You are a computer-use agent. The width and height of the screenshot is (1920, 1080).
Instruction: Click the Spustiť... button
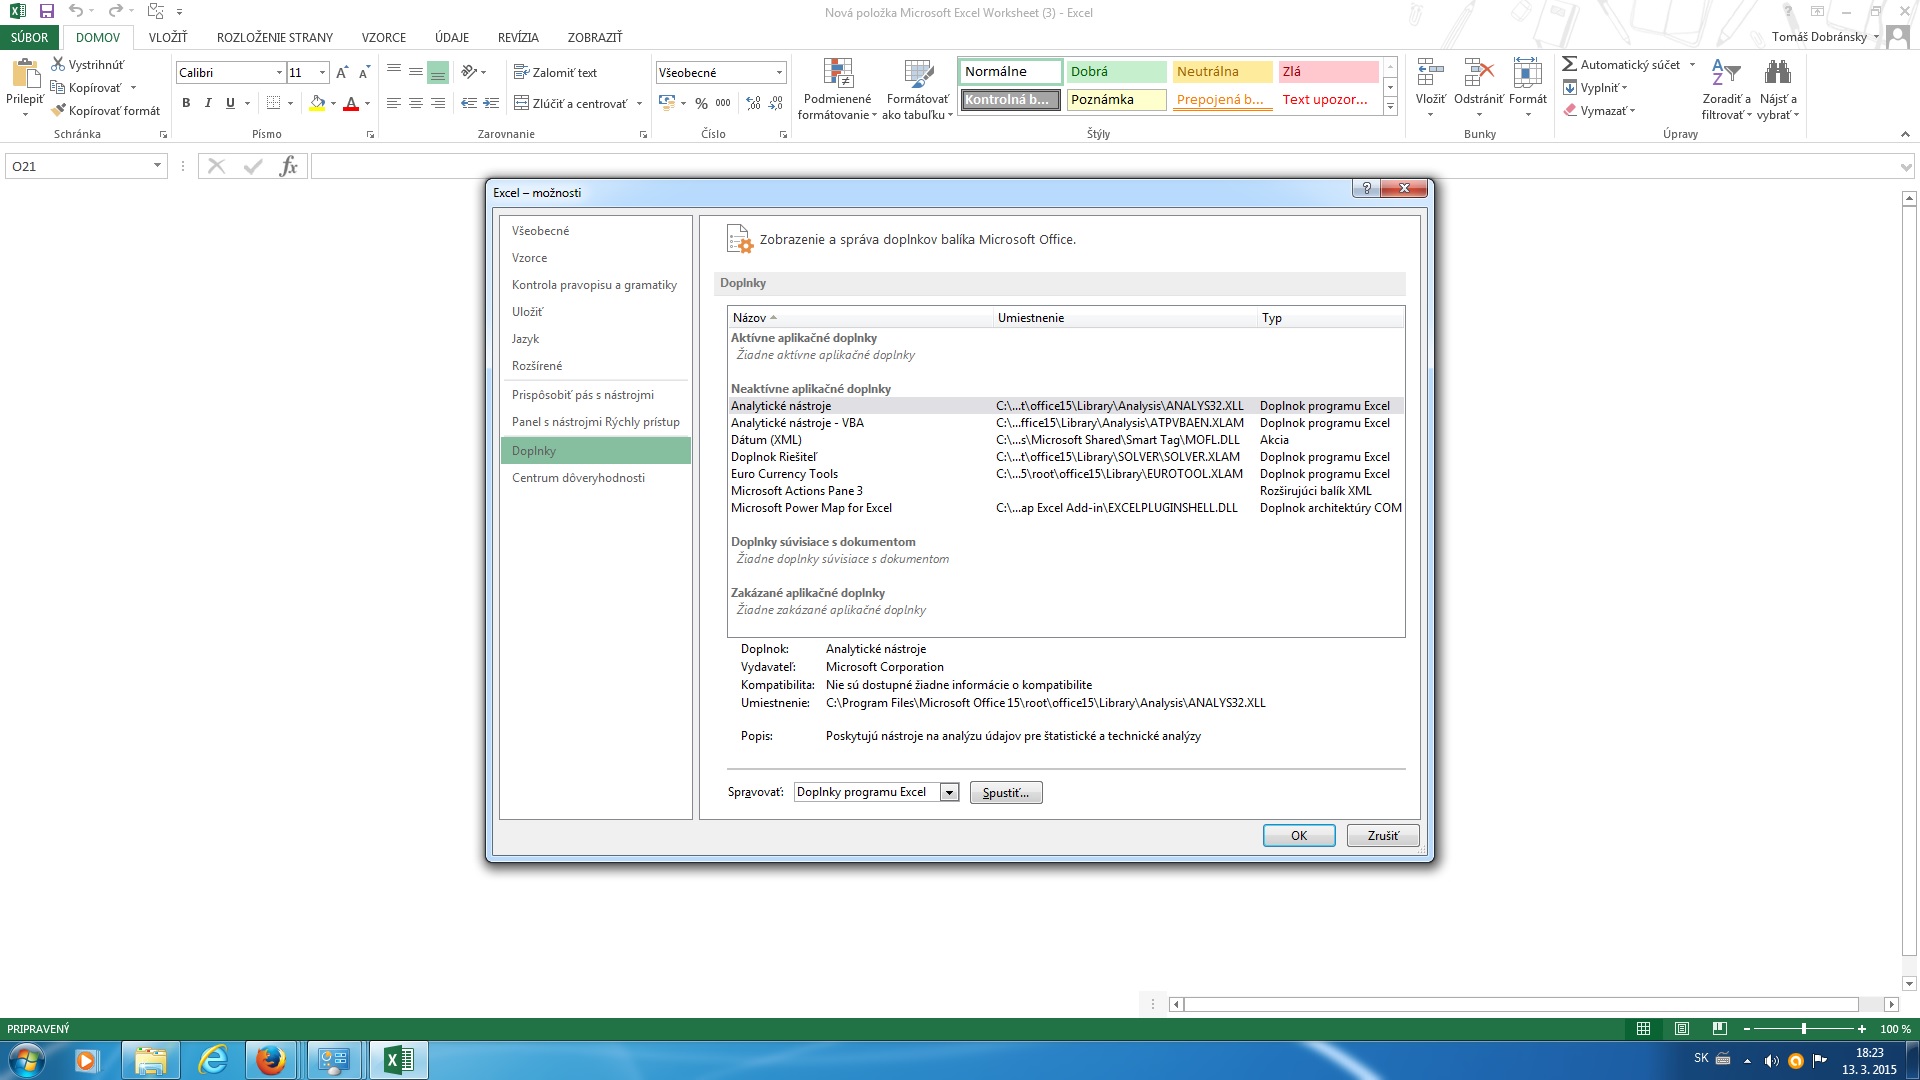[x=1006, y=793]
